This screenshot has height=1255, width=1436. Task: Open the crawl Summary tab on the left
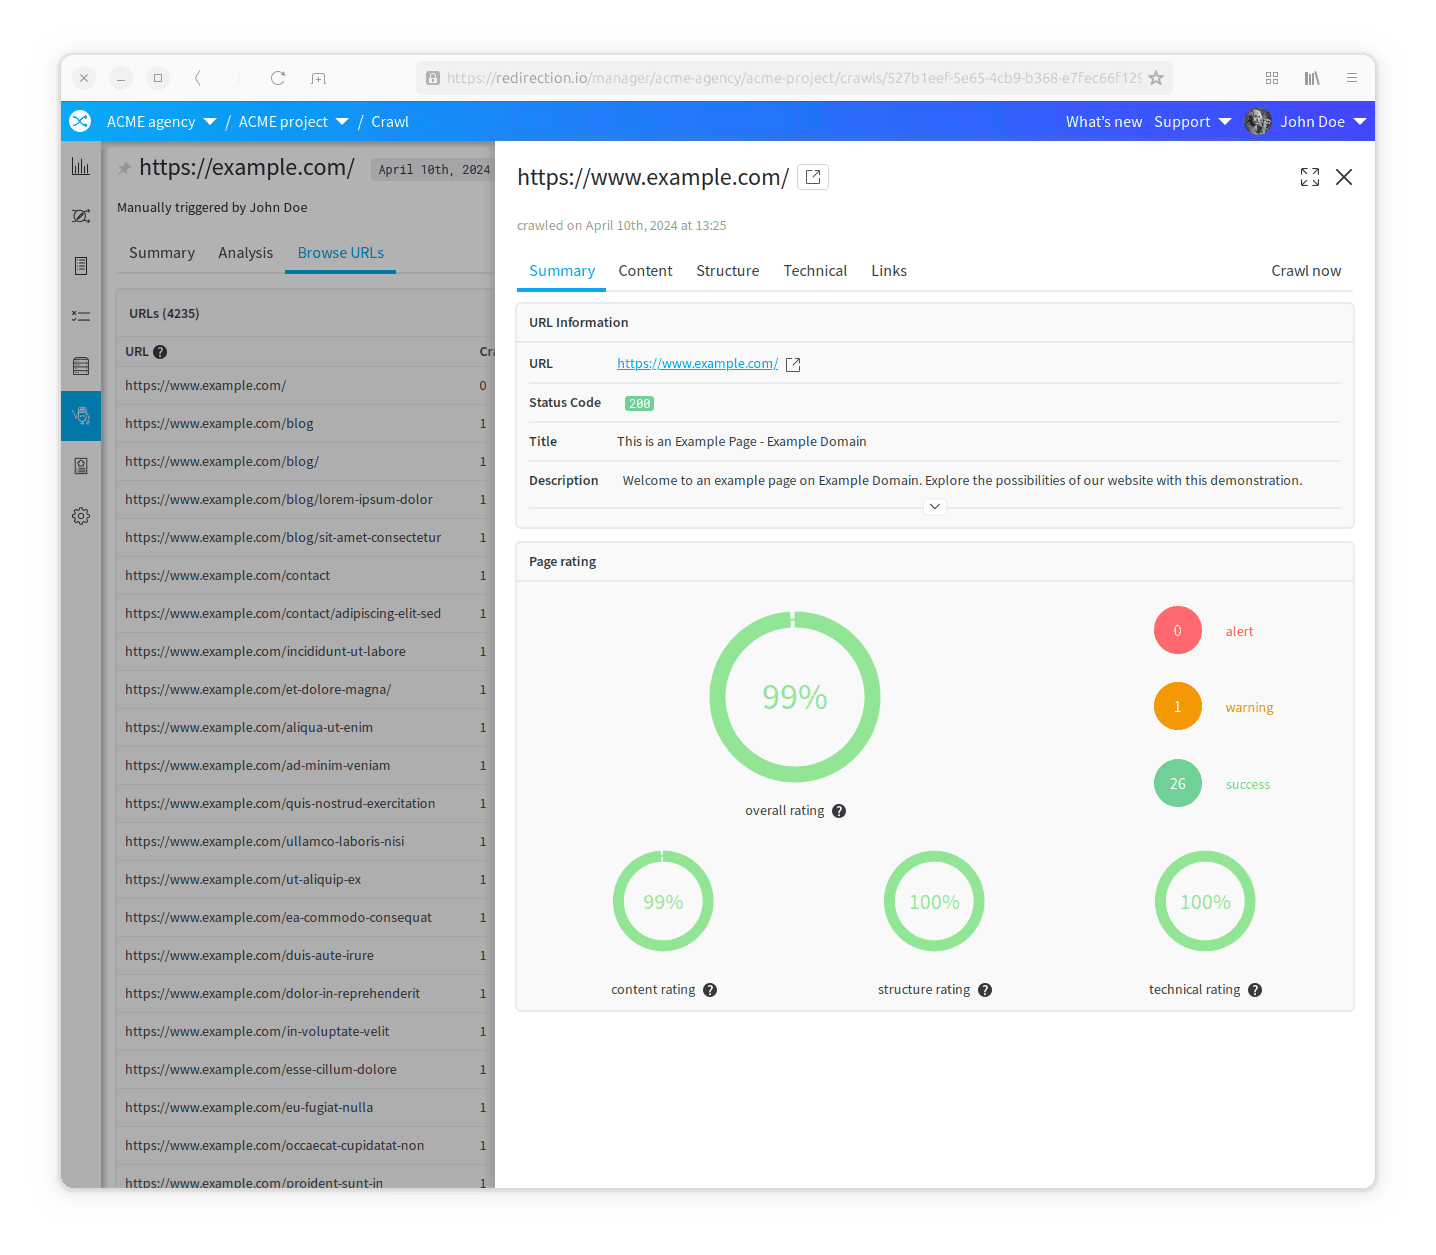pos(162,253)
